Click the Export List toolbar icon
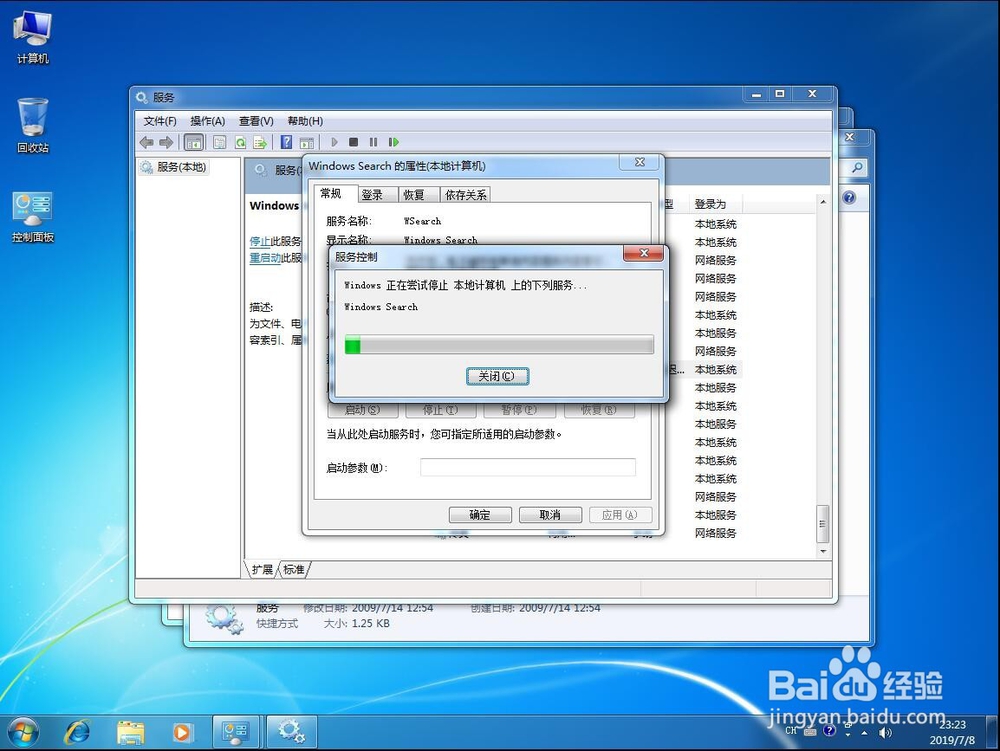1000x751 pixels. tap(261, 142)
